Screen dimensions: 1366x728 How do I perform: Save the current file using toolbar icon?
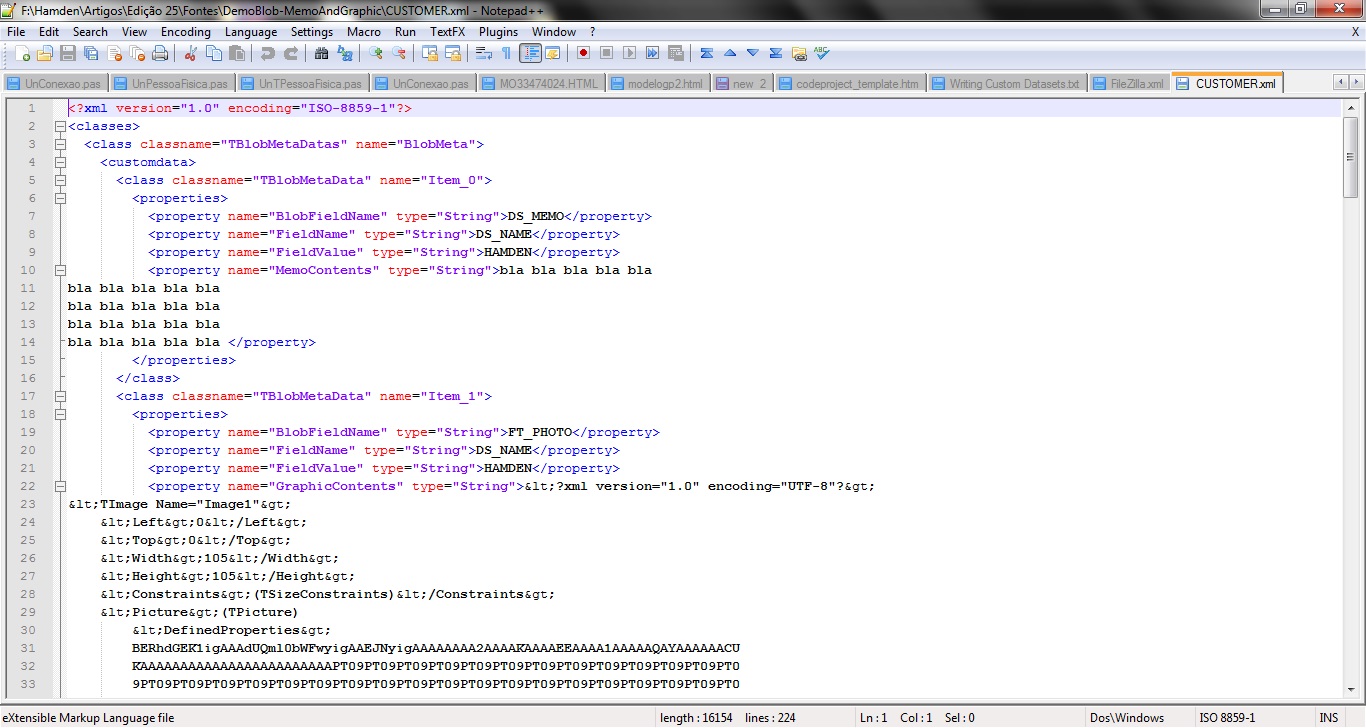(68, 53)
